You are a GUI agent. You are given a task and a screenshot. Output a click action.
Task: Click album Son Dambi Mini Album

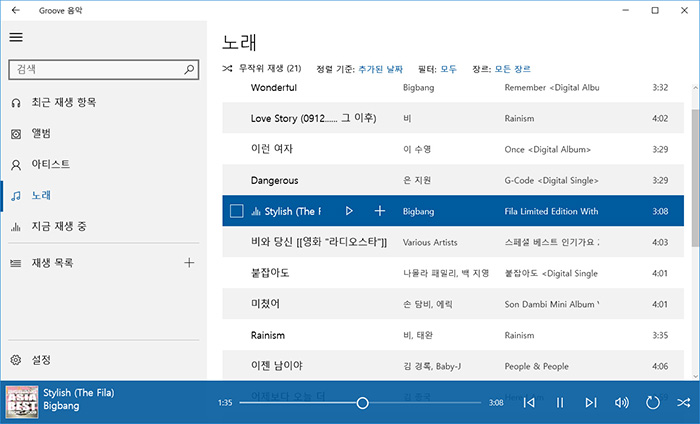tap(552, 304)
